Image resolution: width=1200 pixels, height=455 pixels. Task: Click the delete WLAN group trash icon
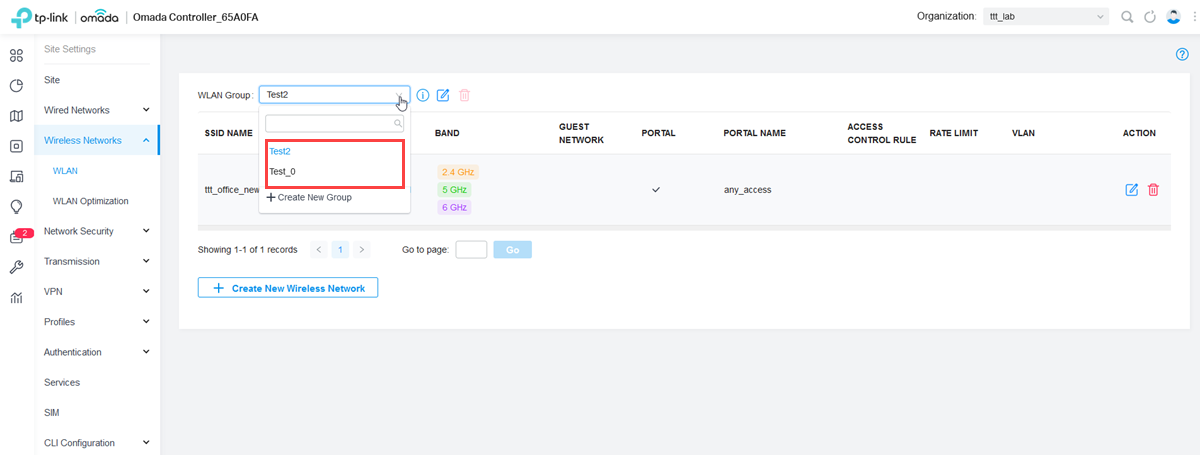tap(464, 95)
